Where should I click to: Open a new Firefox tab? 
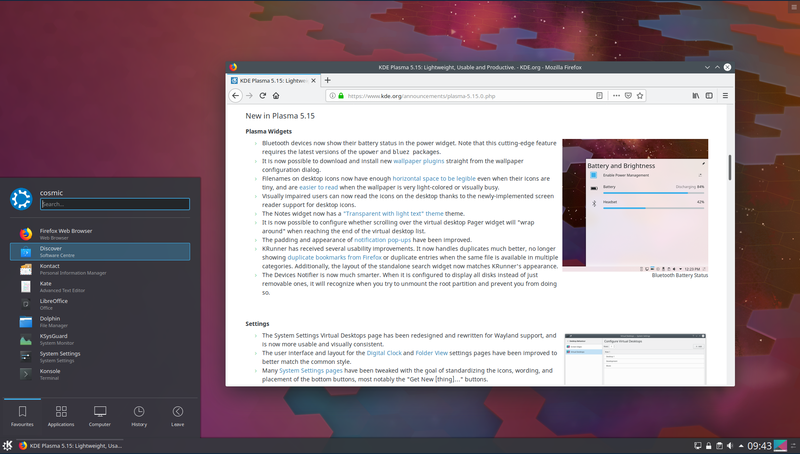(x=328, y=80)
